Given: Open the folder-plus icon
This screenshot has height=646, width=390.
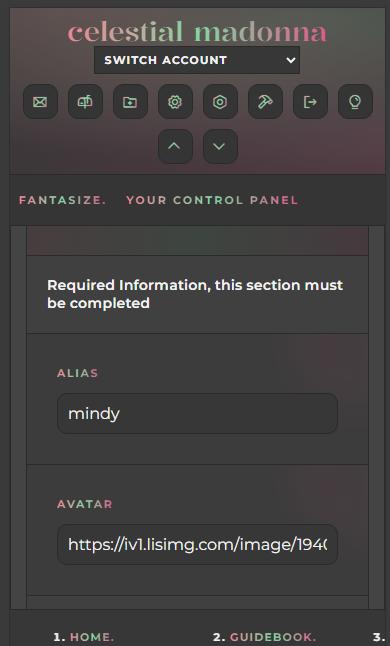Looking at the screenshot, I should [x=130, y=102].
